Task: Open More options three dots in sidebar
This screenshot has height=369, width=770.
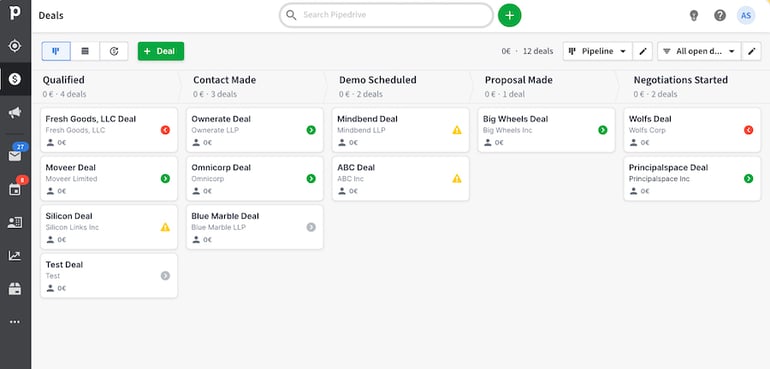Action: pos(15,322)
